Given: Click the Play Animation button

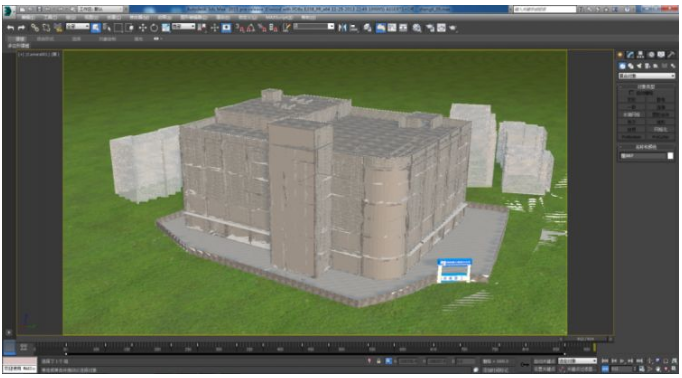Looking at the screenshot, I should pos(622,361).
